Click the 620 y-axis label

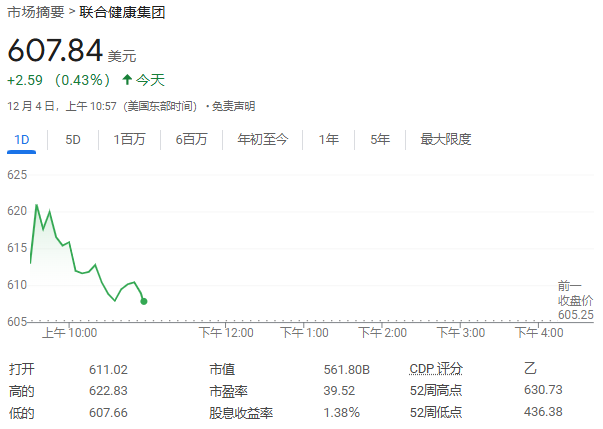pyautogui.click(x=17, y=211)
